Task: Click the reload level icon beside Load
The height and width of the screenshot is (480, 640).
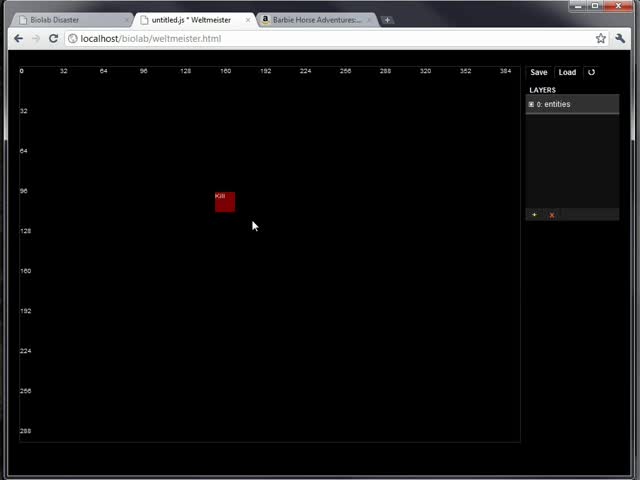Action: click(x=591, y=72)
